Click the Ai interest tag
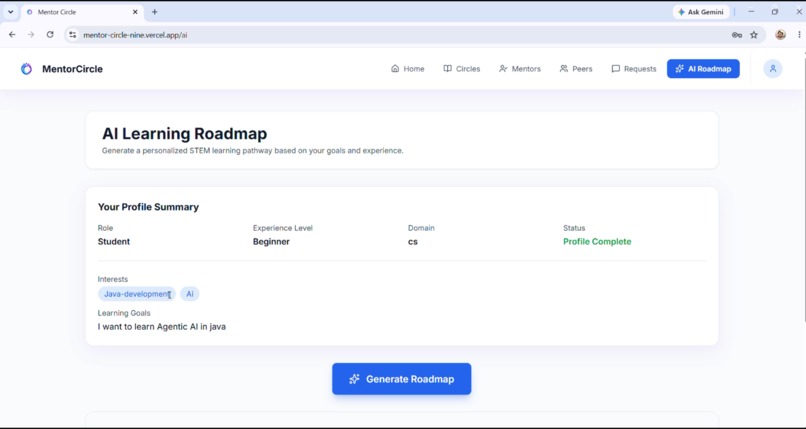The image size is (806, 429). pos(190,294)
